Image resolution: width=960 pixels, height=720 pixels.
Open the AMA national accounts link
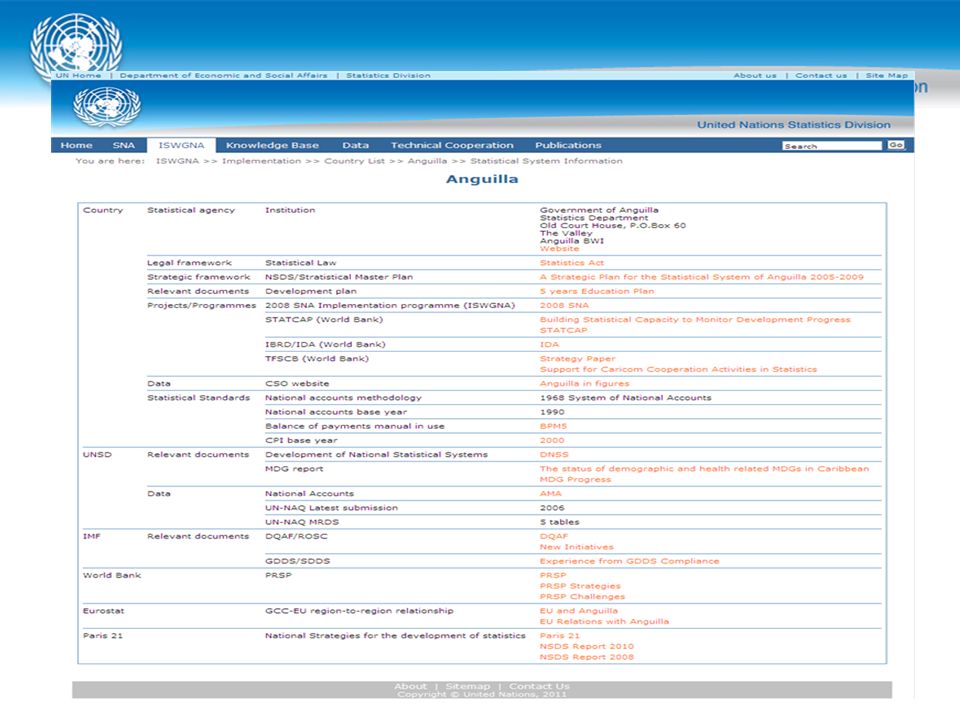(550, 493)
